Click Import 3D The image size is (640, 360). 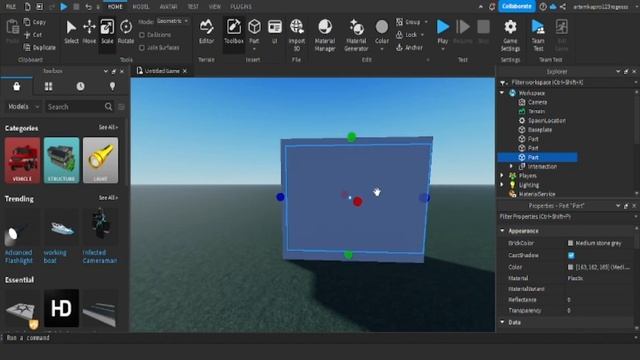[x=297, y=35]
